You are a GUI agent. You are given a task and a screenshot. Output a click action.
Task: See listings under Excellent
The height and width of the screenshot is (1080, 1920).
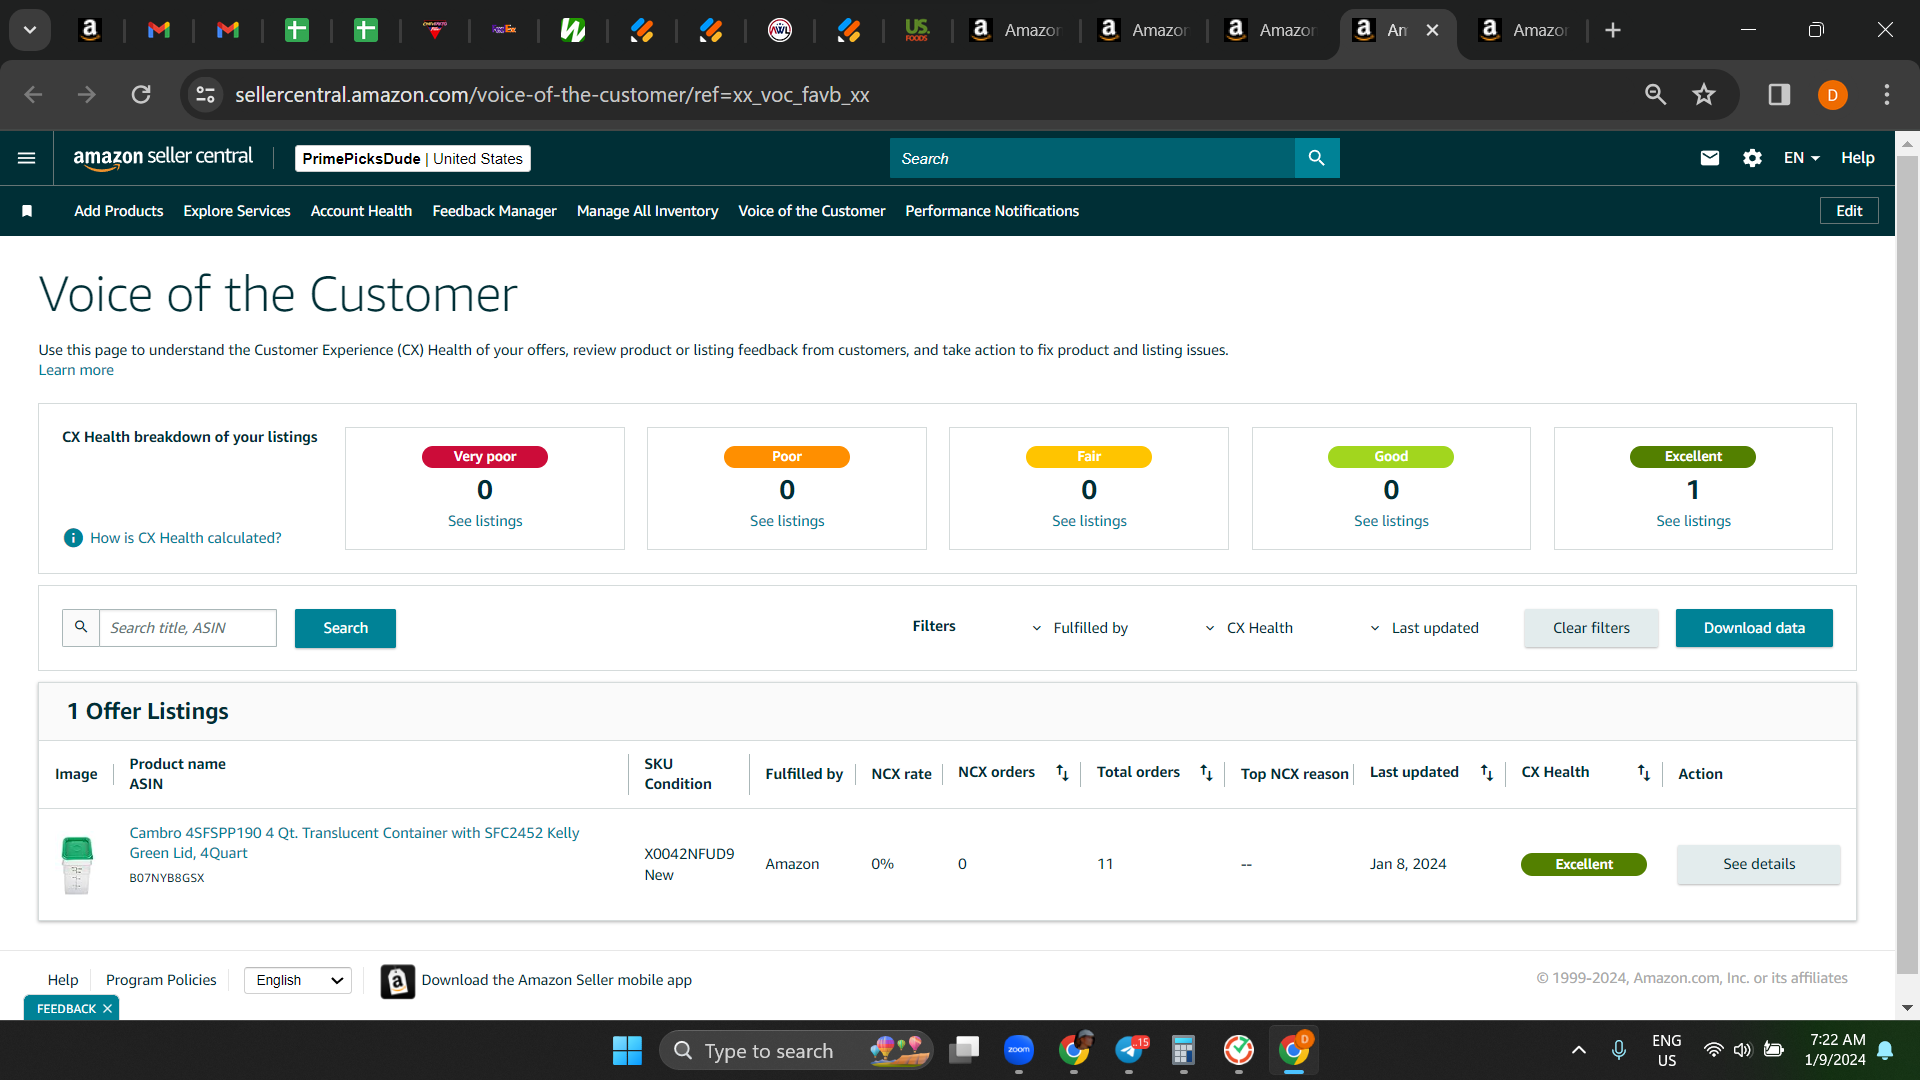pos(1693,521)
